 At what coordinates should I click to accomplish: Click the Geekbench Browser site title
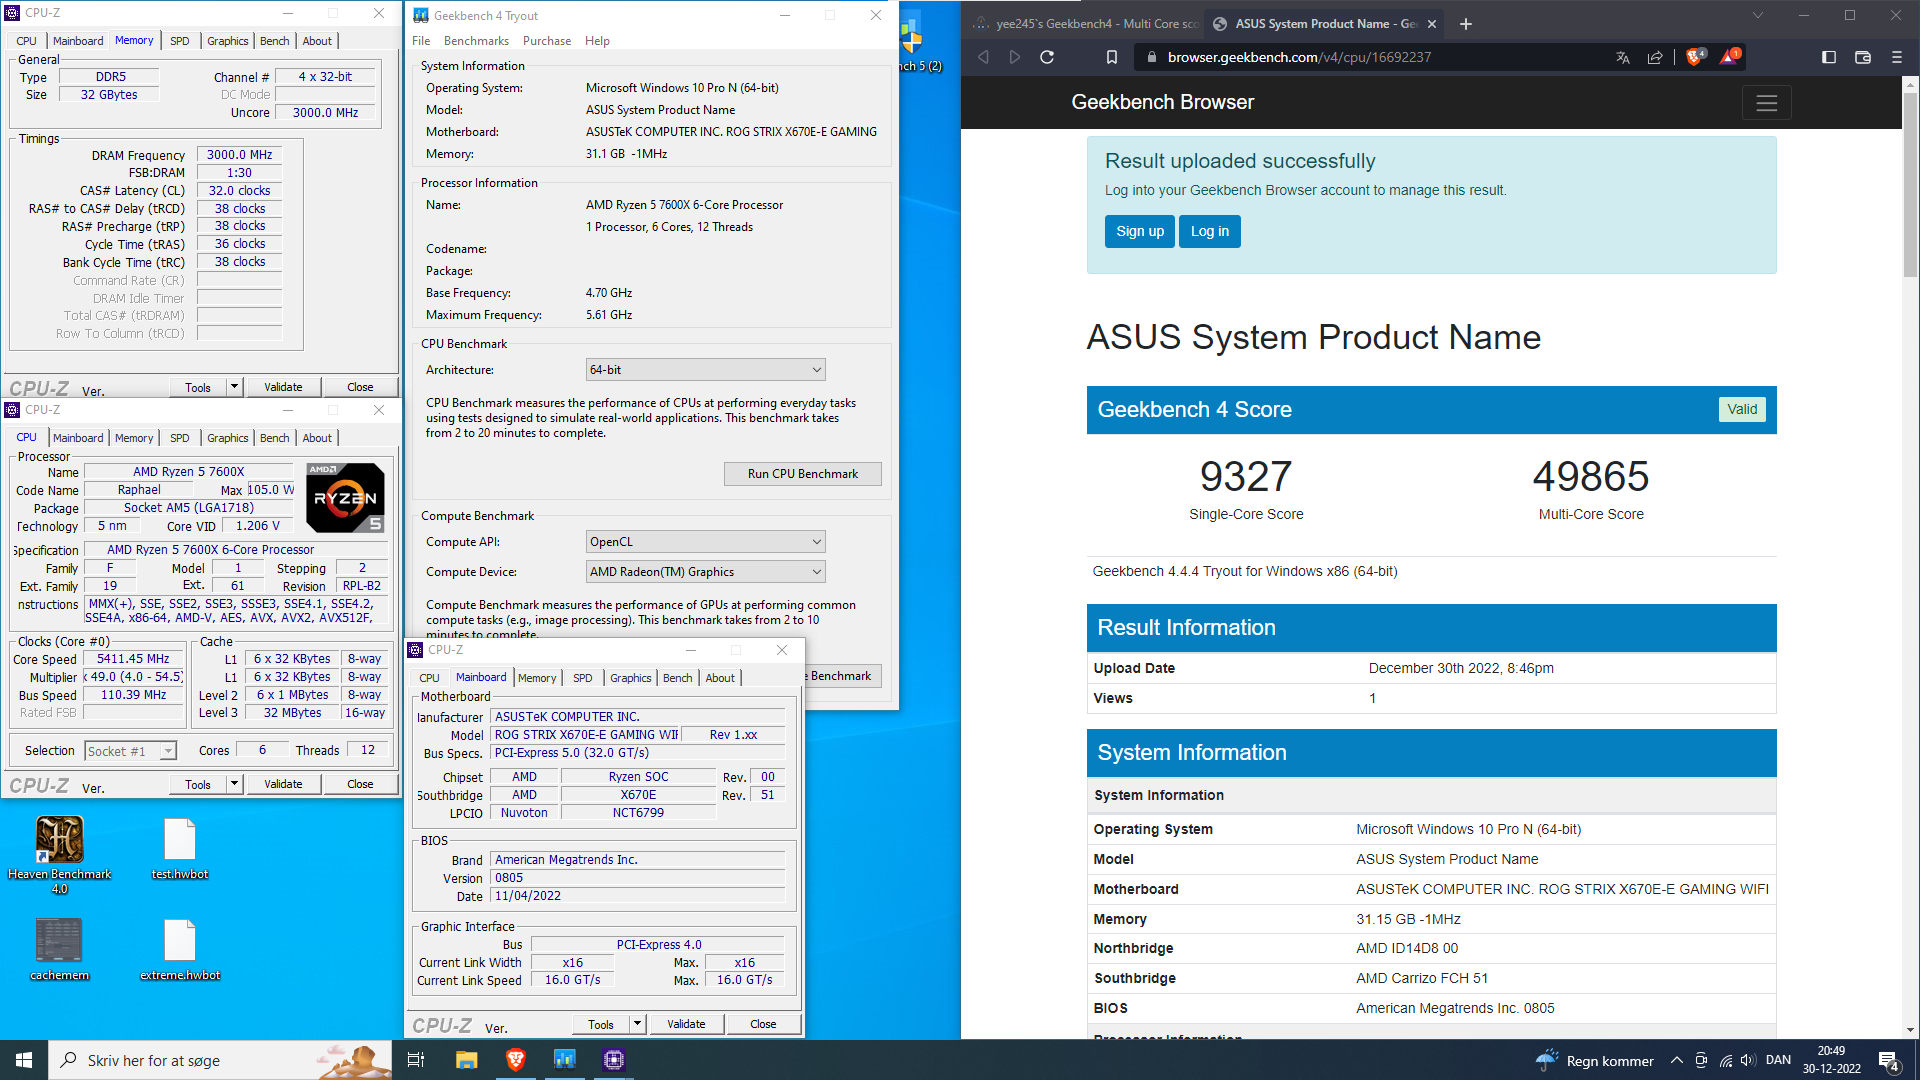click(1162, 102)
